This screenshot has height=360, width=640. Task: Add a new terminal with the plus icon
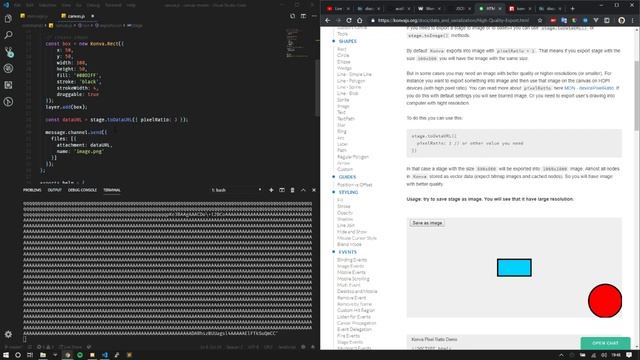tap(271, 190)
